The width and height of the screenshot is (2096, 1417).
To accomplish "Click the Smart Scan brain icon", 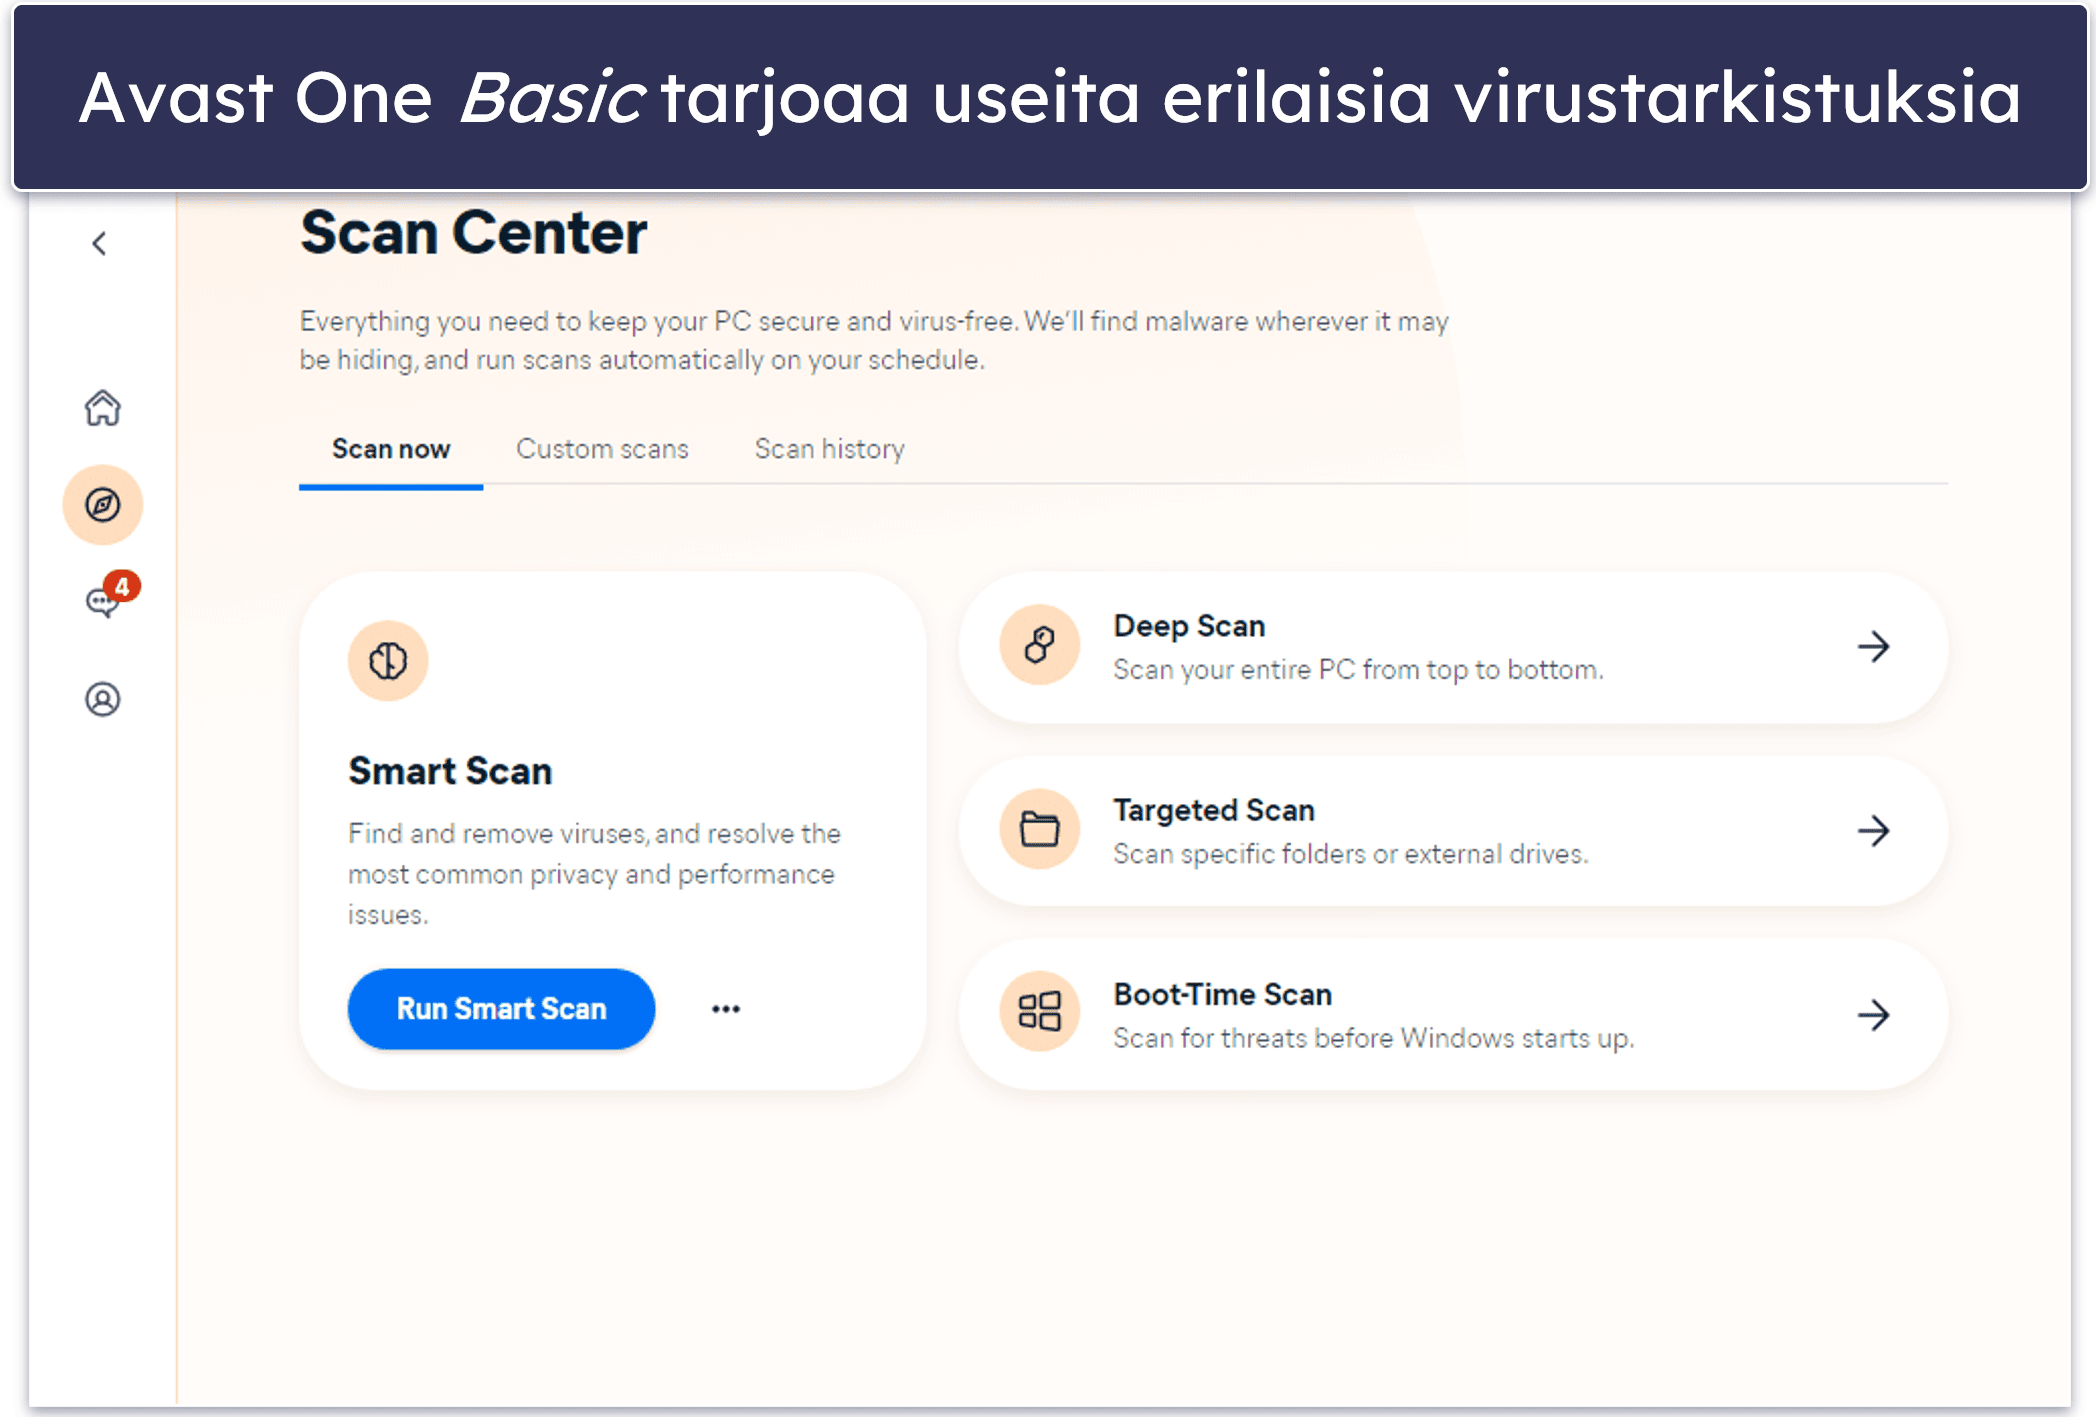I will pyautogui.click(x=388, y=660).
